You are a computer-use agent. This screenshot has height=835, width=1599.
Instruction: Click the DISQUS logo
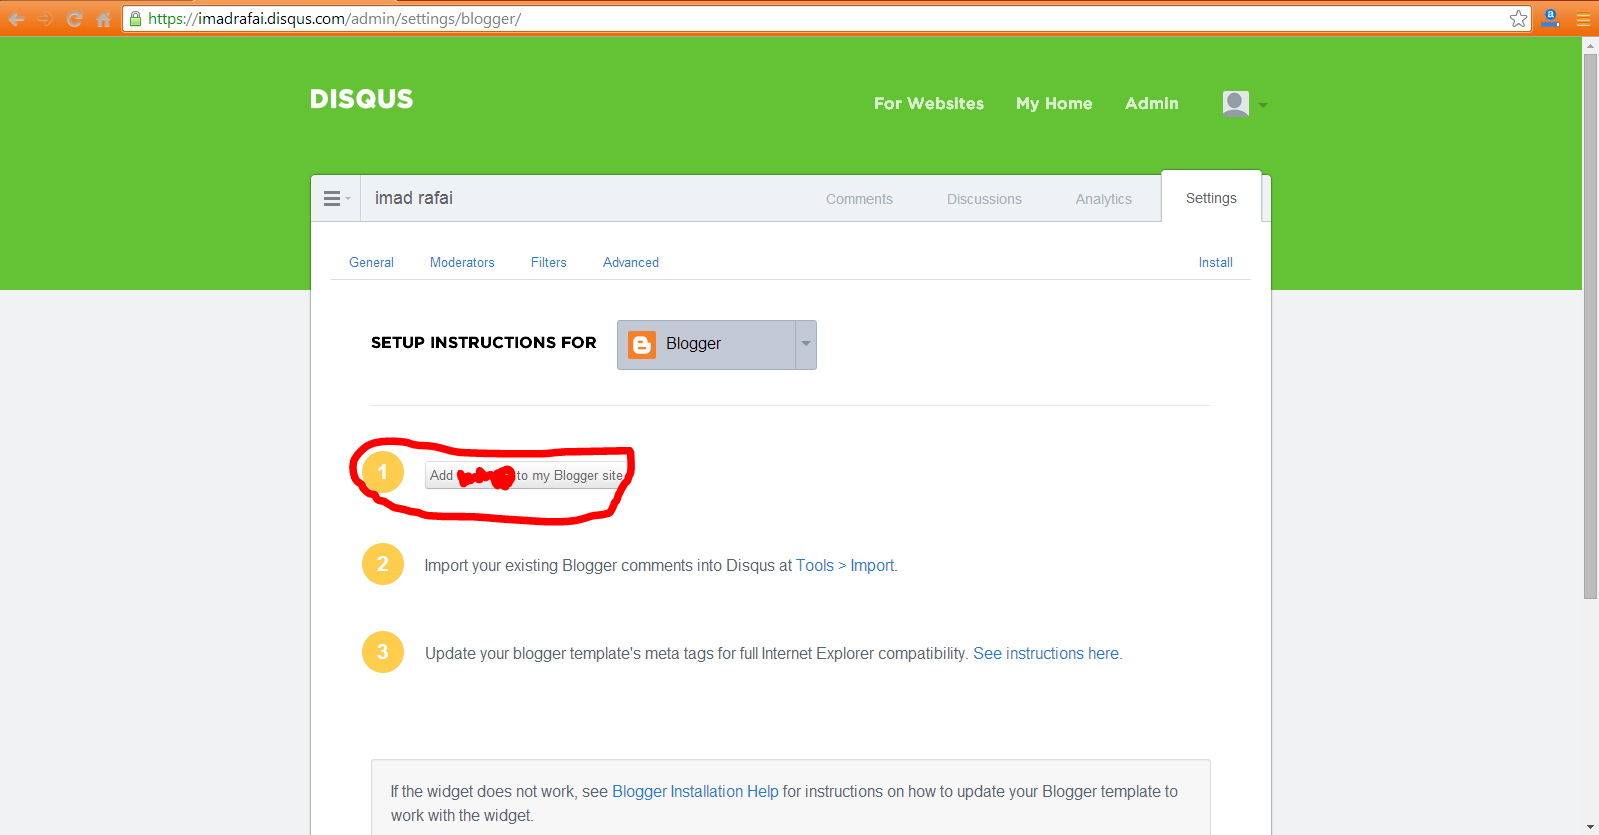361,99
